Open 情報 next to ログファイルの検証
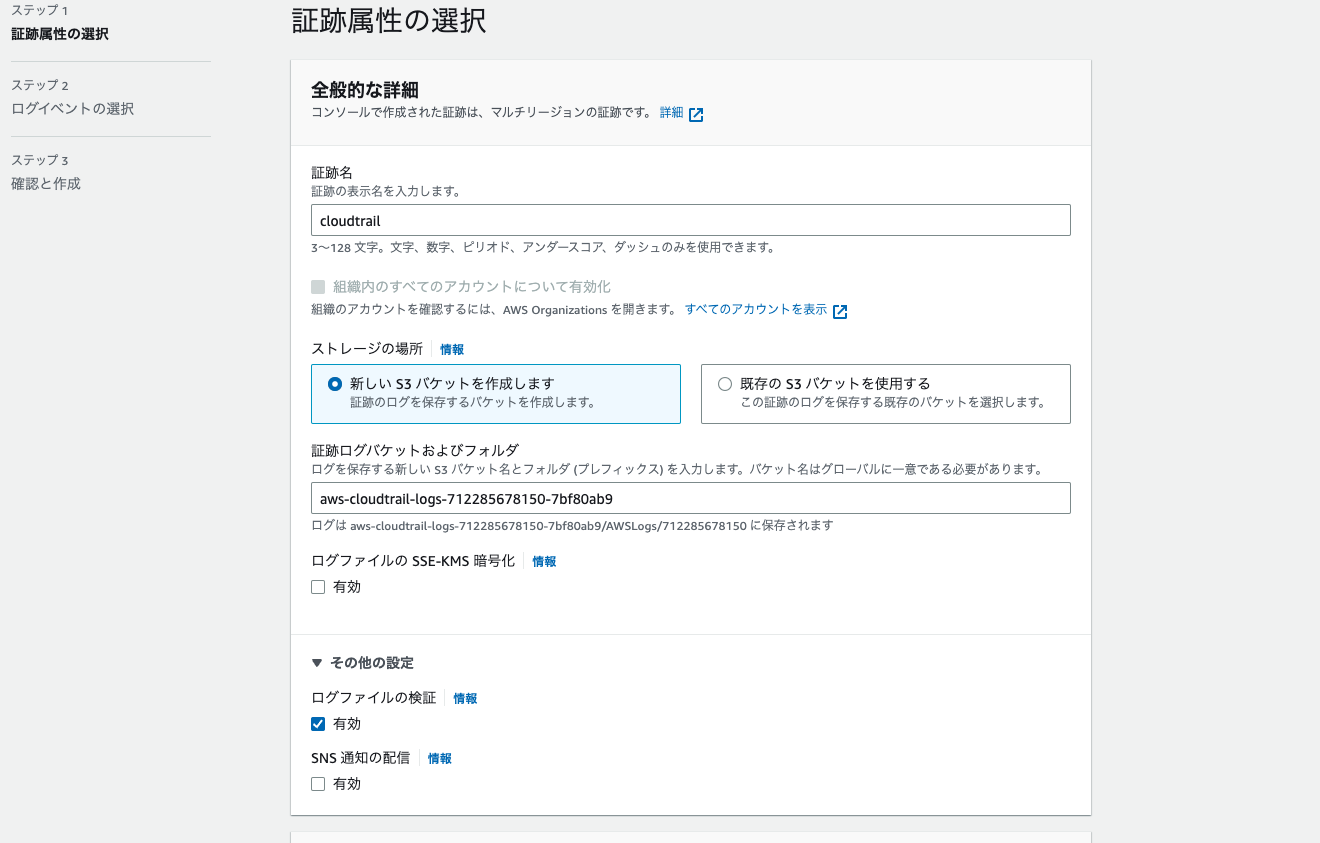 pos(465,698)
